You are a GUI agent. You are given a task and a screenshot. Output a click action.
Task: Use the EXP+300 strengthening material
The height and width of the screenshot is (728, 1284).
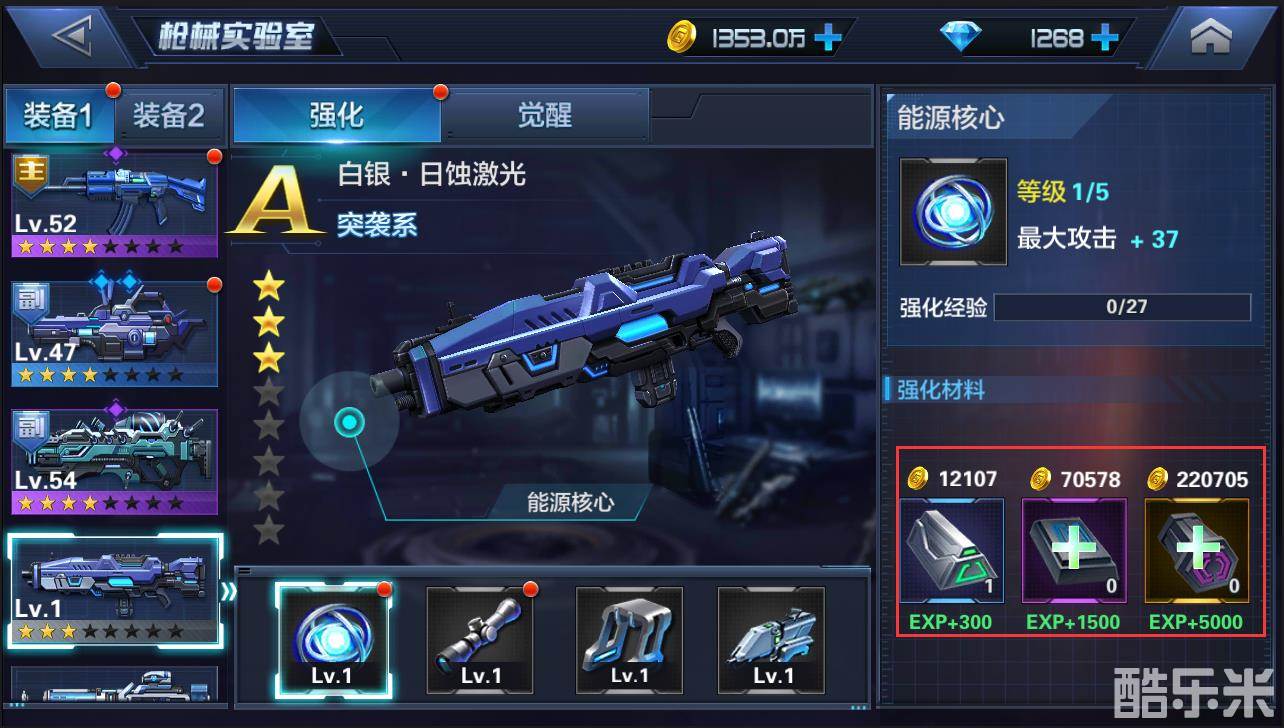pyautogui.click(x=951, y=551)
